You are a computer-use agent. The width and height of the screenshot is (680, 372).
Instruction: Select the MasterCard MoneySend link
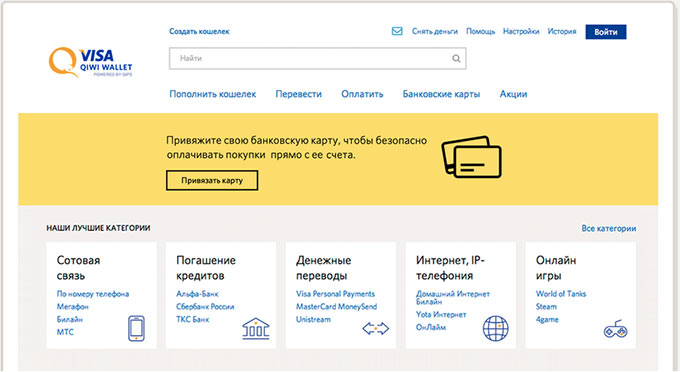pyautogui.click(x=336, y=307)
